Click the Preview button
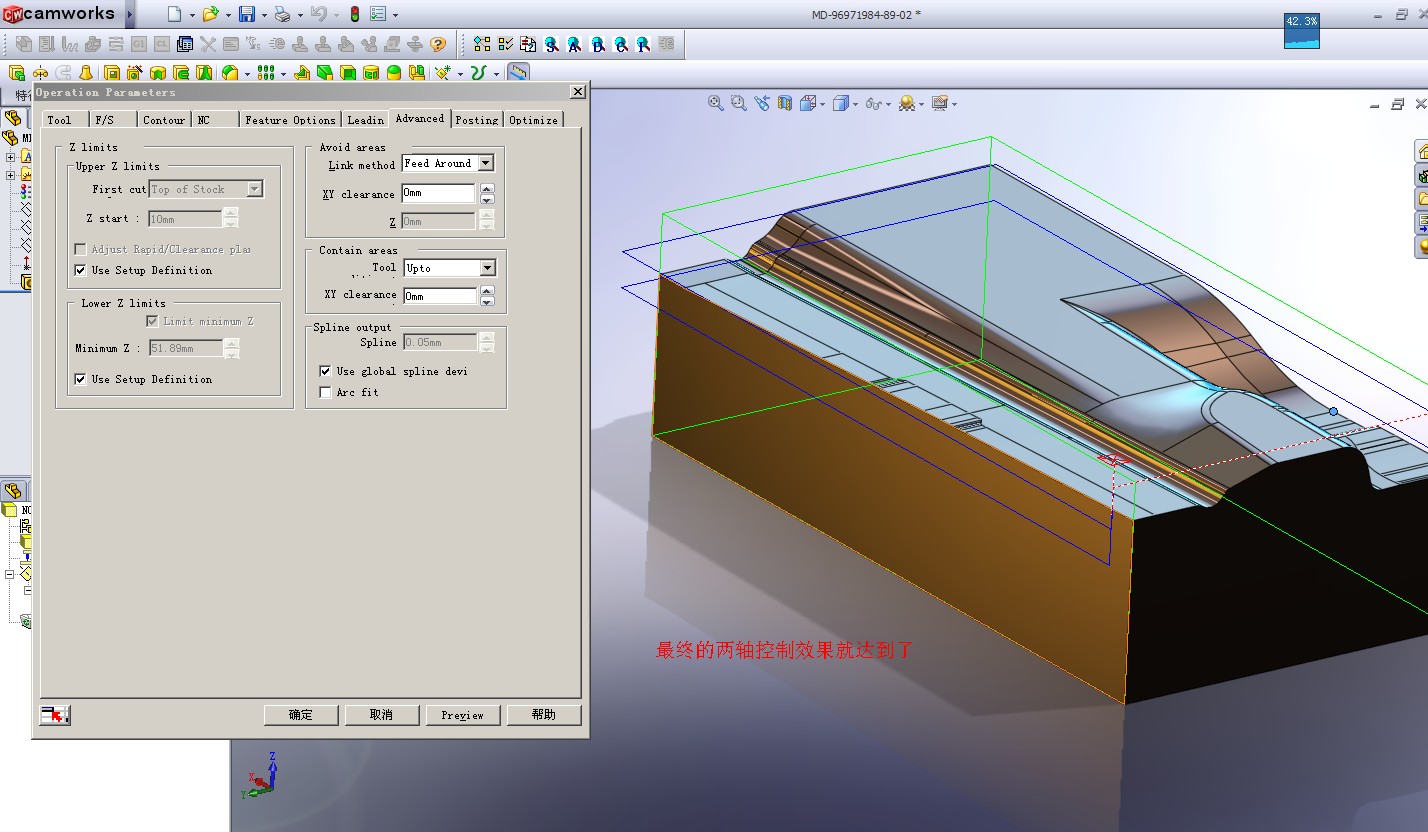Image resolution: width=1428 pixels, height=832 pixels. point(463,715)
